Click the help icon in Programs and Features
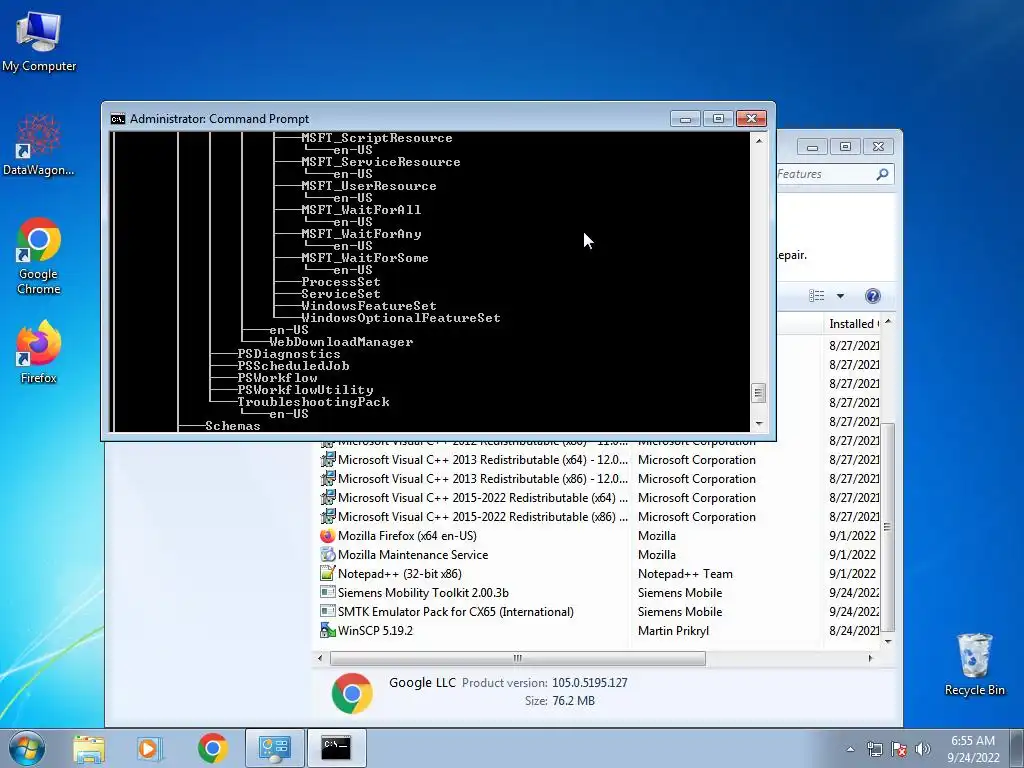This screenshot has width=1024, height=768. (x=872, y=296)
